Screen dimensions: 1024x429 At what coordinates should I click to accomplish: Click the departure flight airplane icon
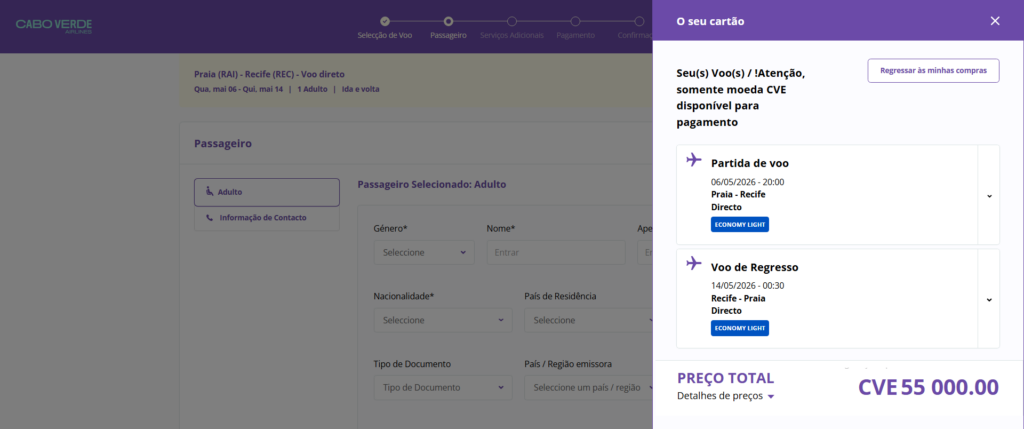click(x=694, y=160)
